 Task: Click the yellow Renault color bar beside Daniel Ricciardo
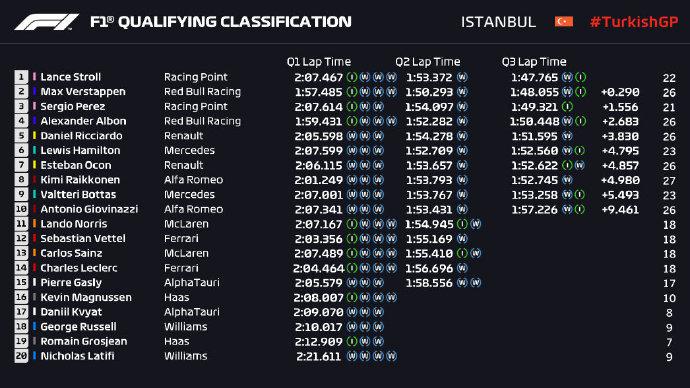click(x=34, y=135)
